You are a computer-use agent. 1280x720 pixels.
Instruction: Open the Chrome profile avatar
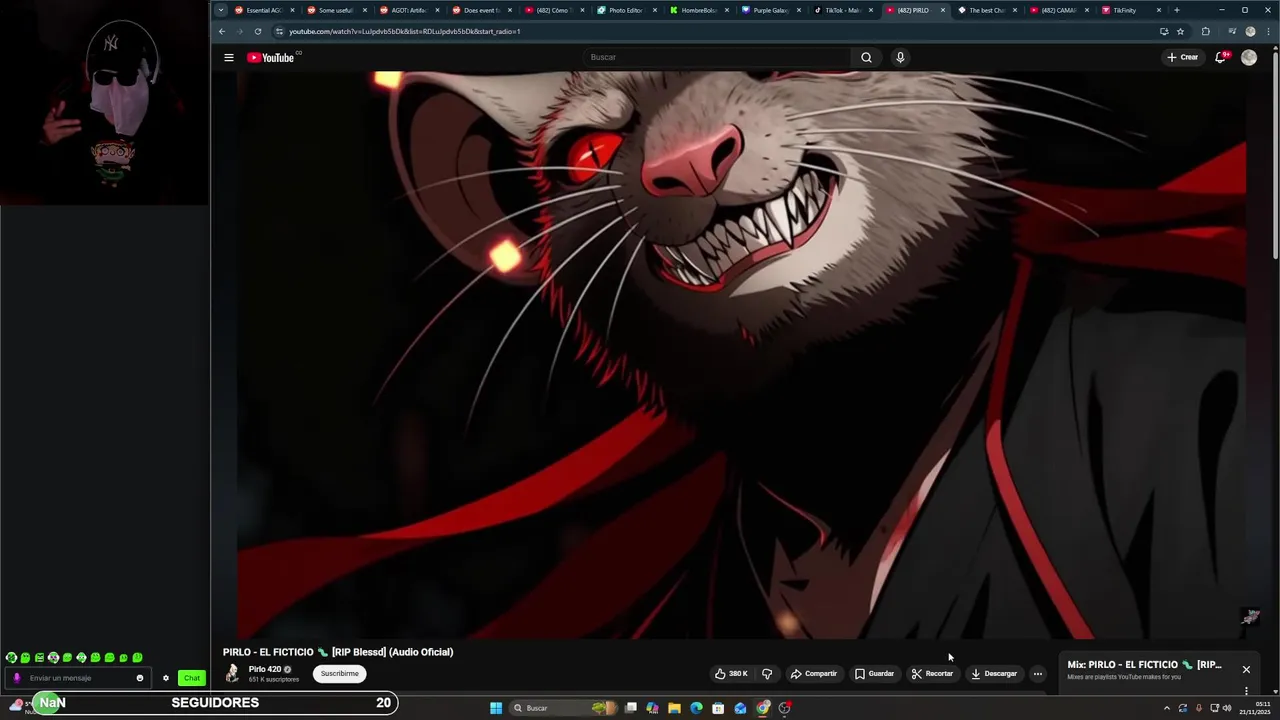click(x=1250, y=31)
